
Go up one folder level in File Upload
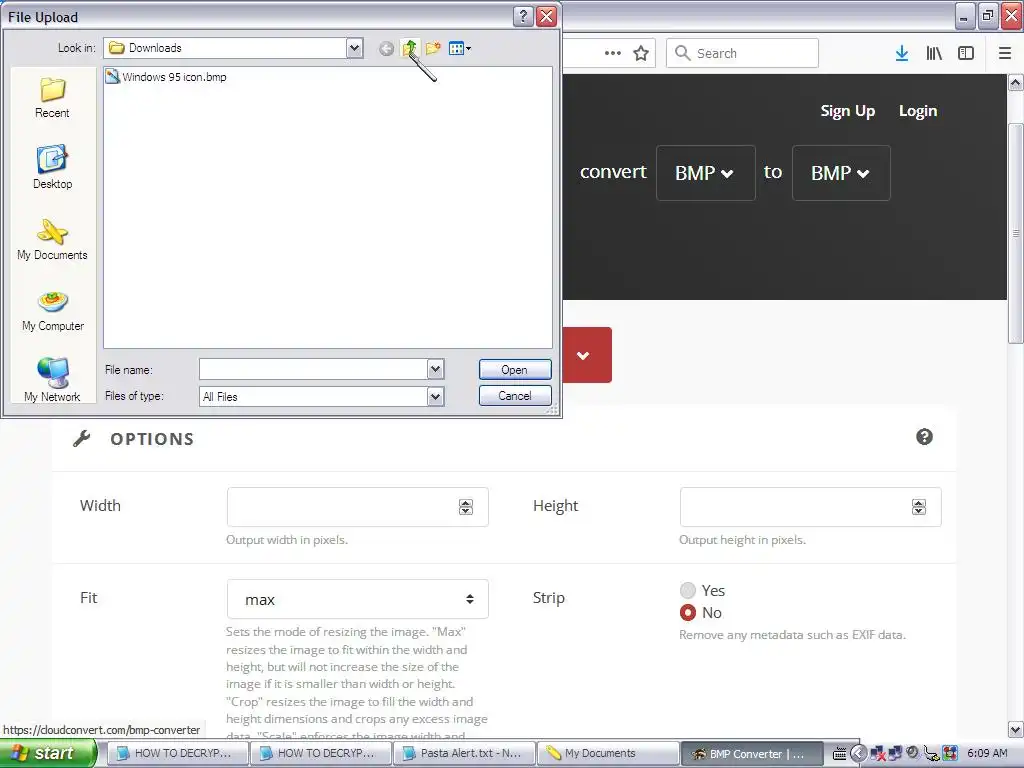pos(409,48)
